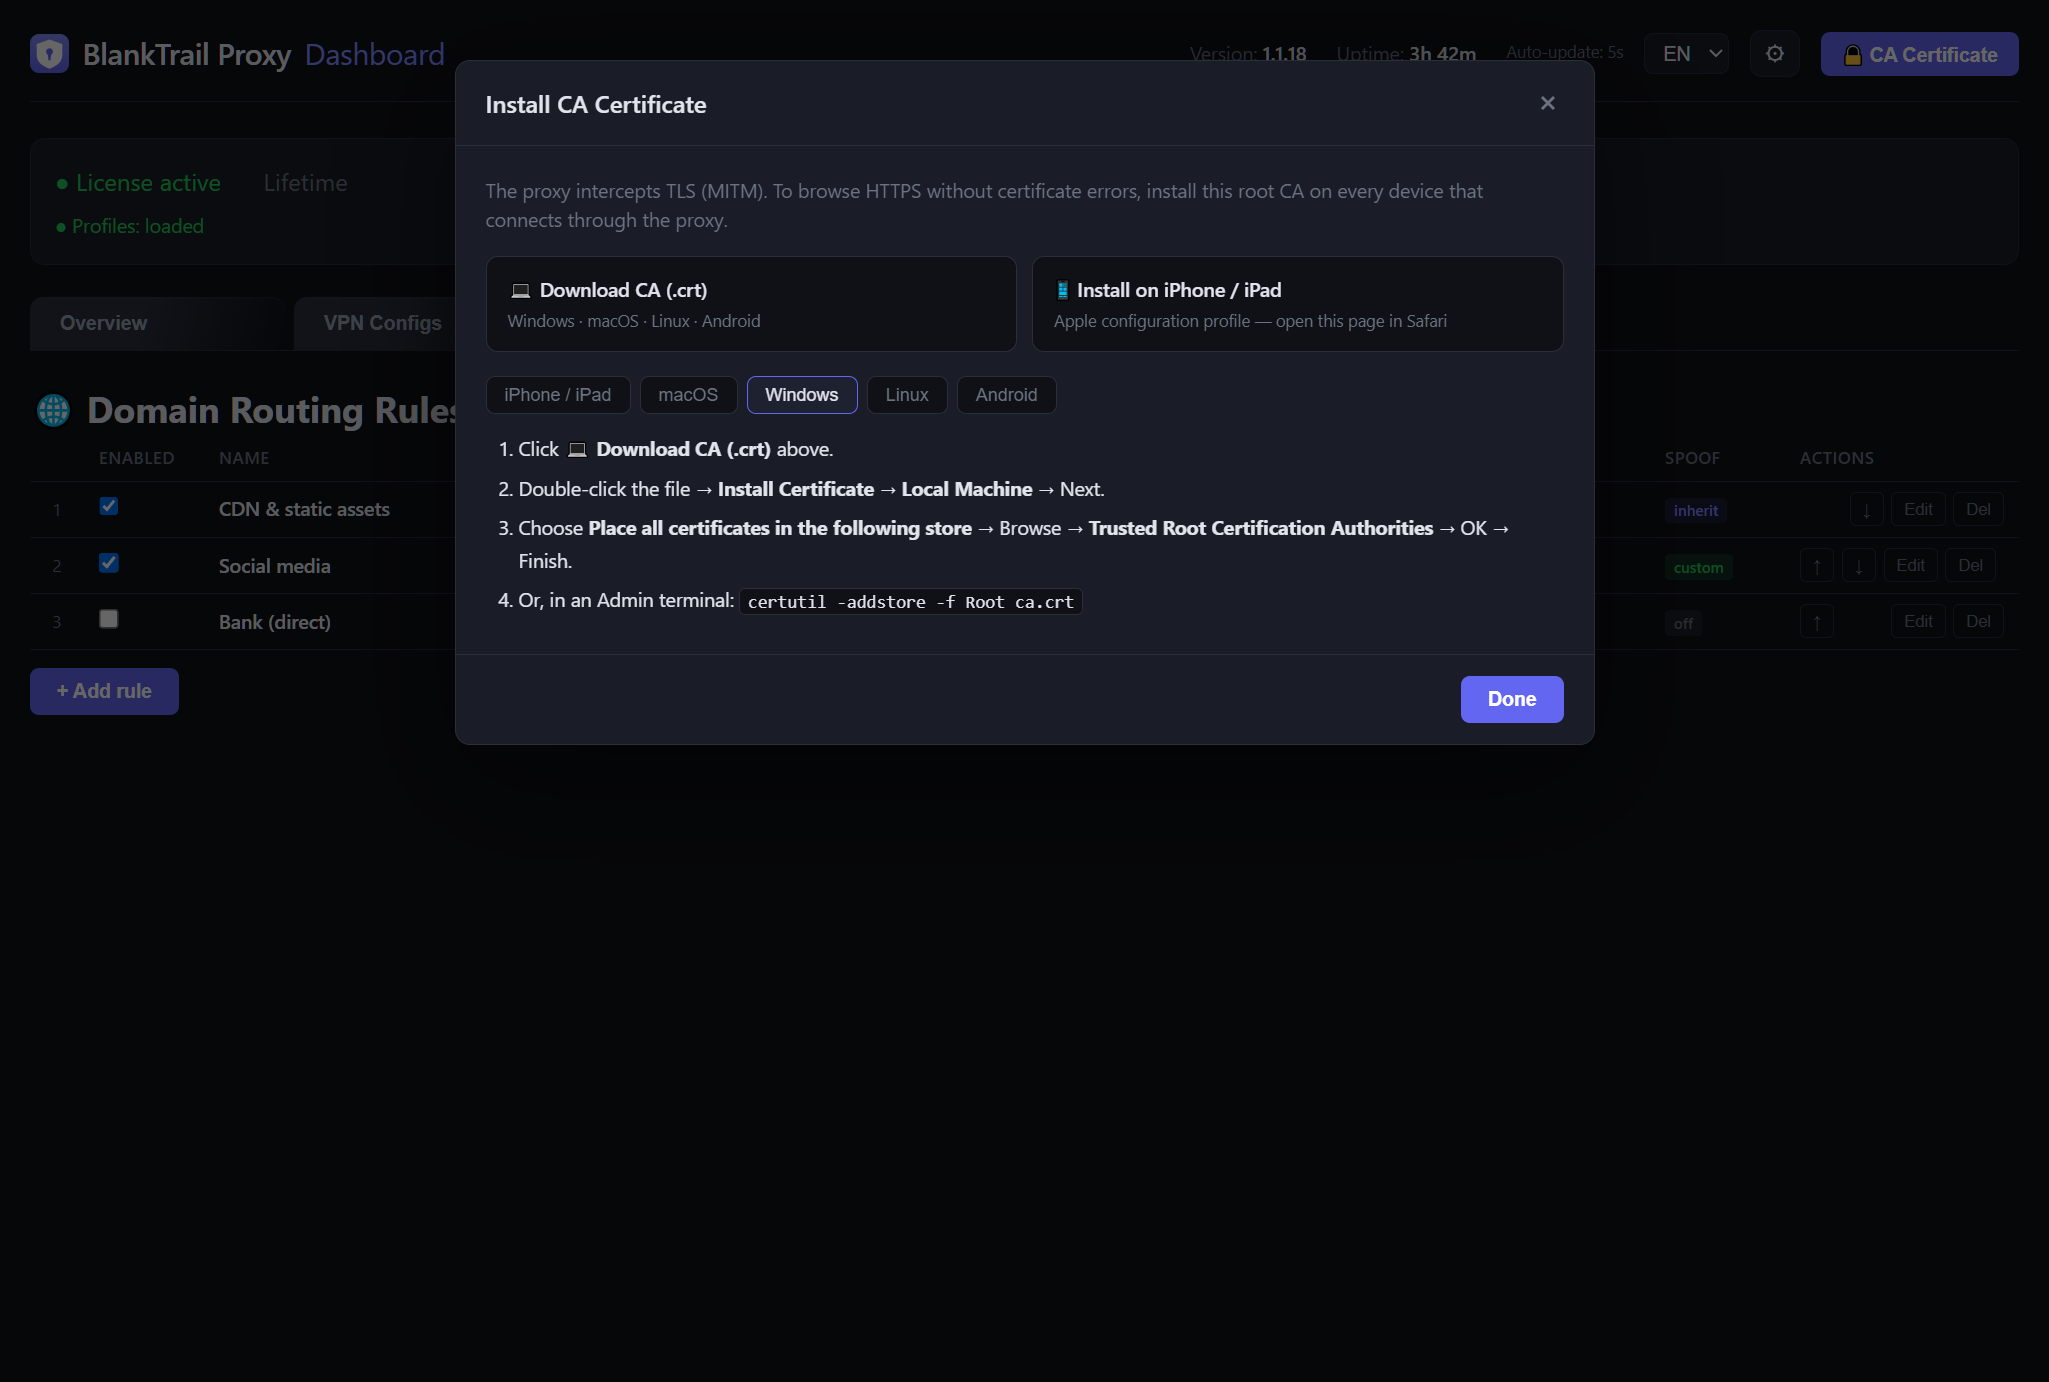Close the Install CA Certificate dialog

(1548, 103)
